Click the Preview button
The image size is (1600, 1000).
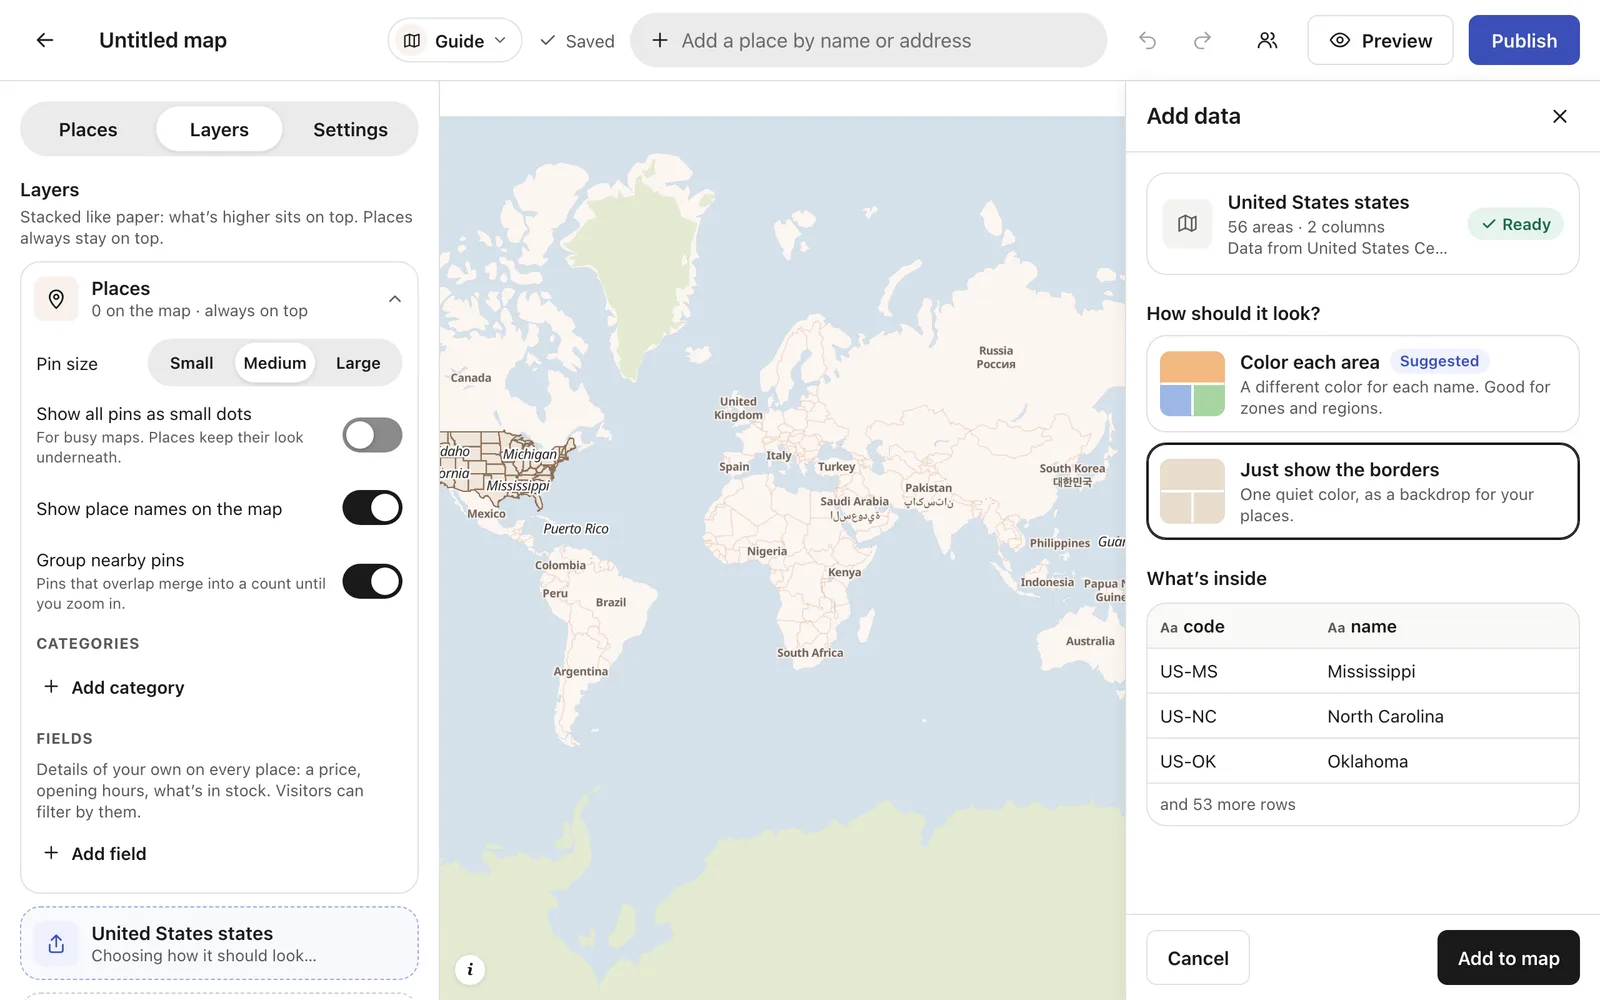(1380, 40)
